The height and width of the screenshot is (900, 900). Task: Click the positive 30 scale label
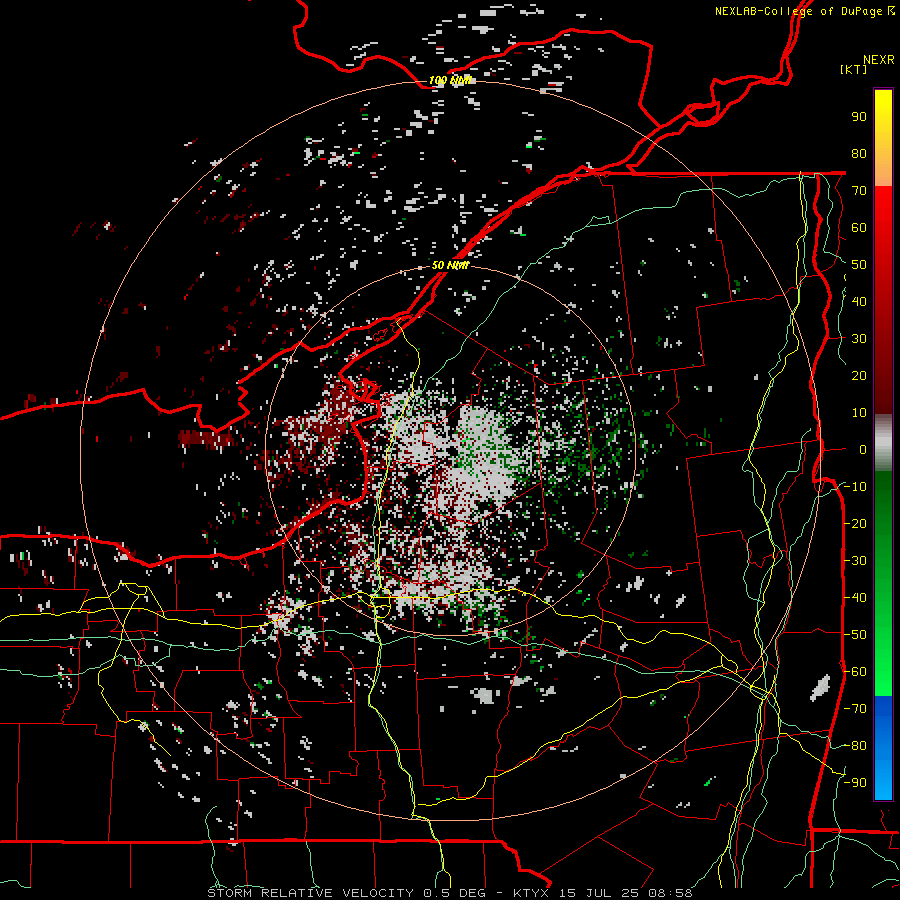pyautogui.click(x=859, y=339)
